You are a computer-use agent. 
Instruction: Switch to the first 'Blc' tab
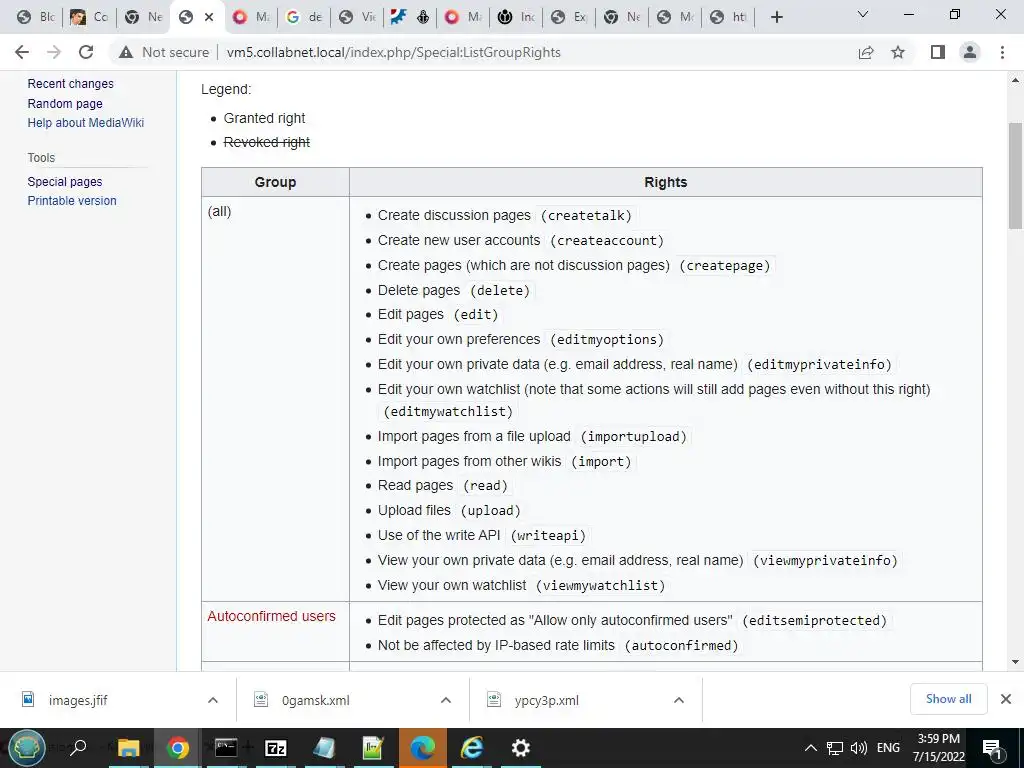coord(36,17)
